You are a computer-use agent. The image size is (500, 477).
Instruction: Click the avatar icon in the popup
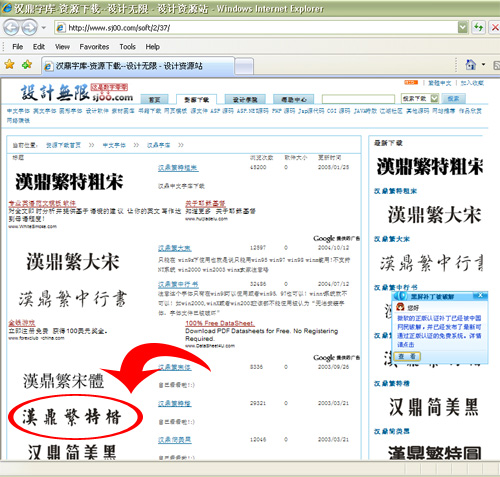(x=400, y=307)
